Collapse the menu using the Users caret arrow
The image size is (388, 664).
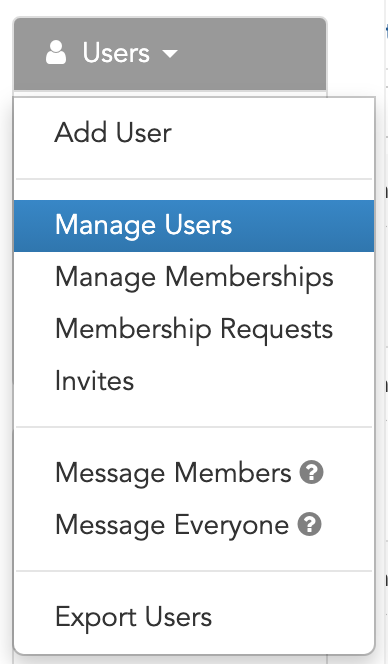tap(170, 54)
